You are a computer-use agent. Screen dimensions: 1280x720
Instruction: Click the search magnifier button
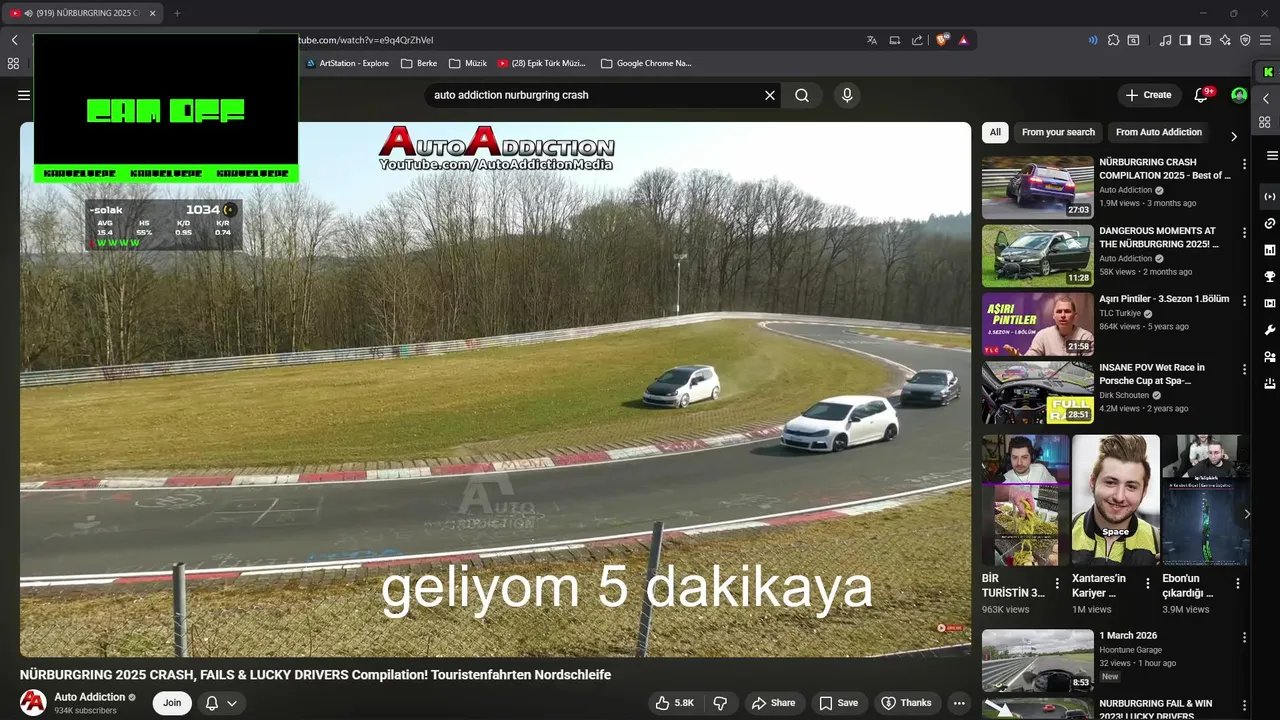[x=802, y=95]
